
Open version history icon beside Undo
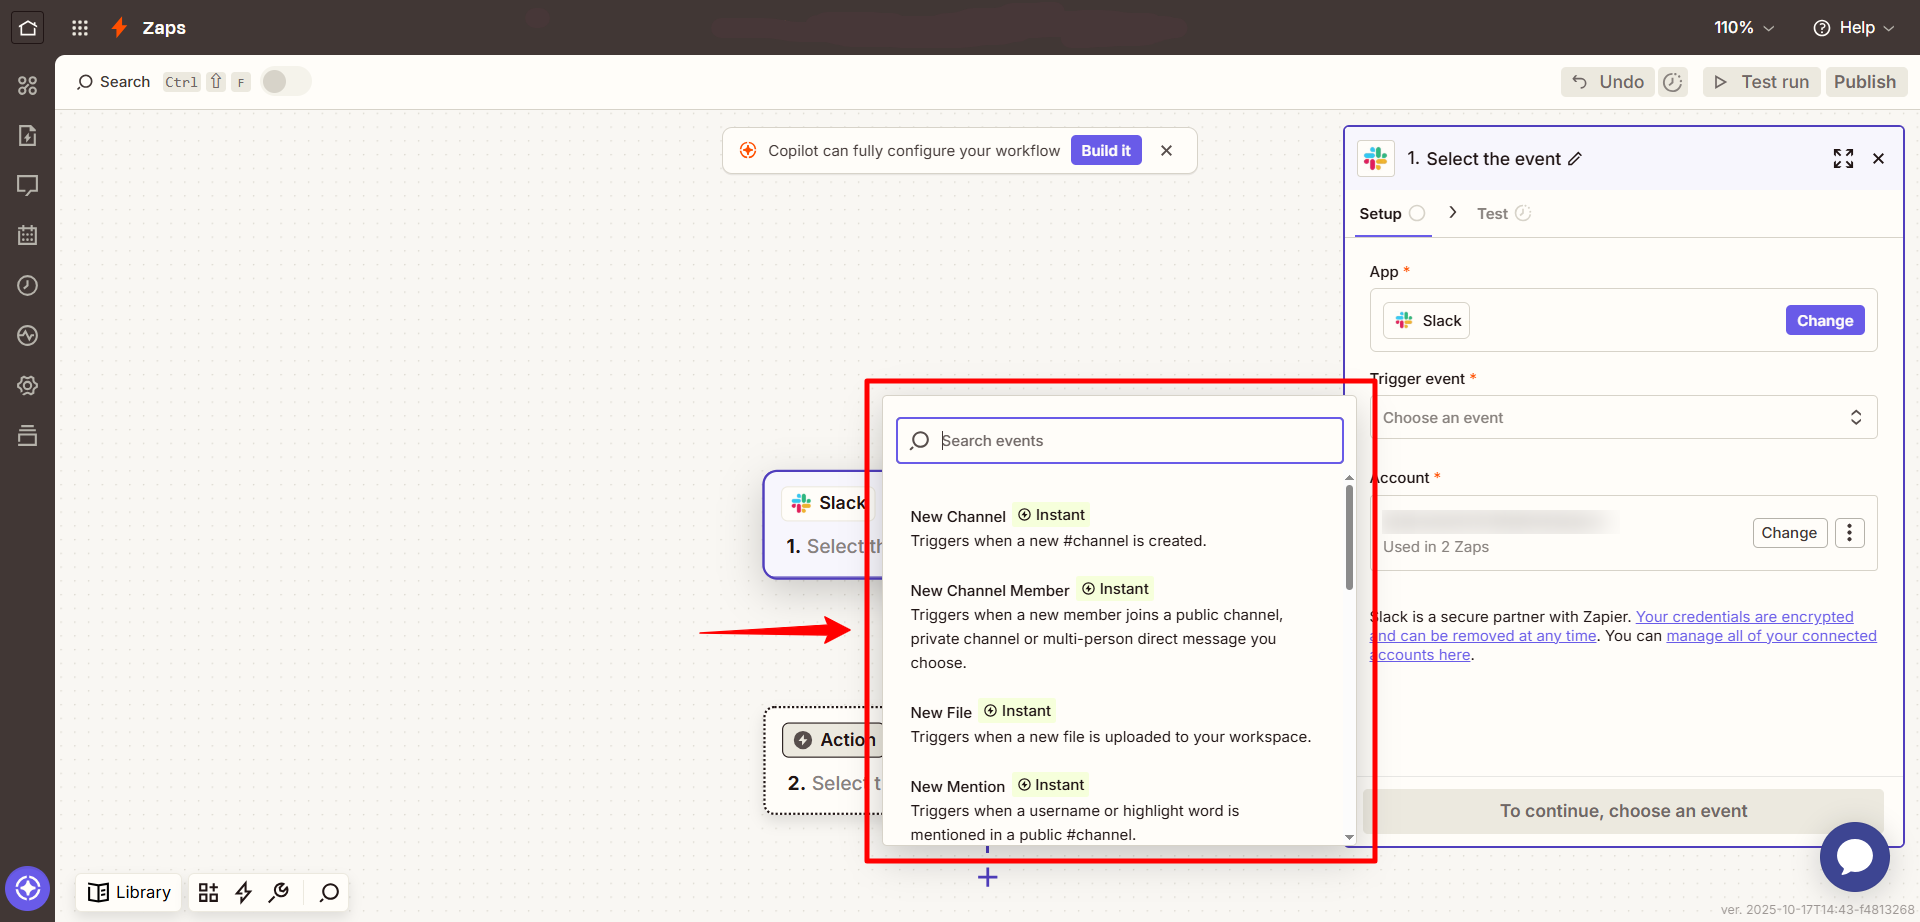tap(1673, 82)
